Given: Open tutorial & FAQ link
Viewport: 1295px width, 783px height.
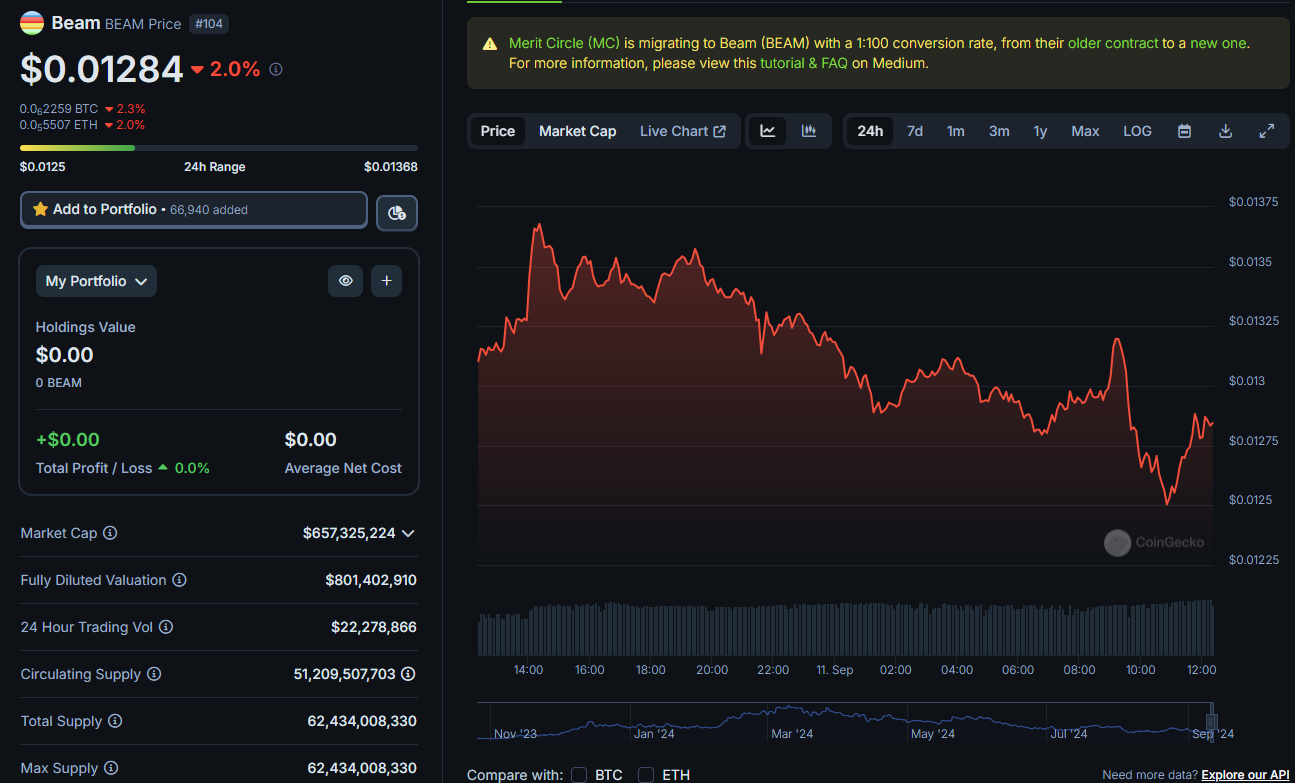Looking at the screenshot, I should [804, 63].
